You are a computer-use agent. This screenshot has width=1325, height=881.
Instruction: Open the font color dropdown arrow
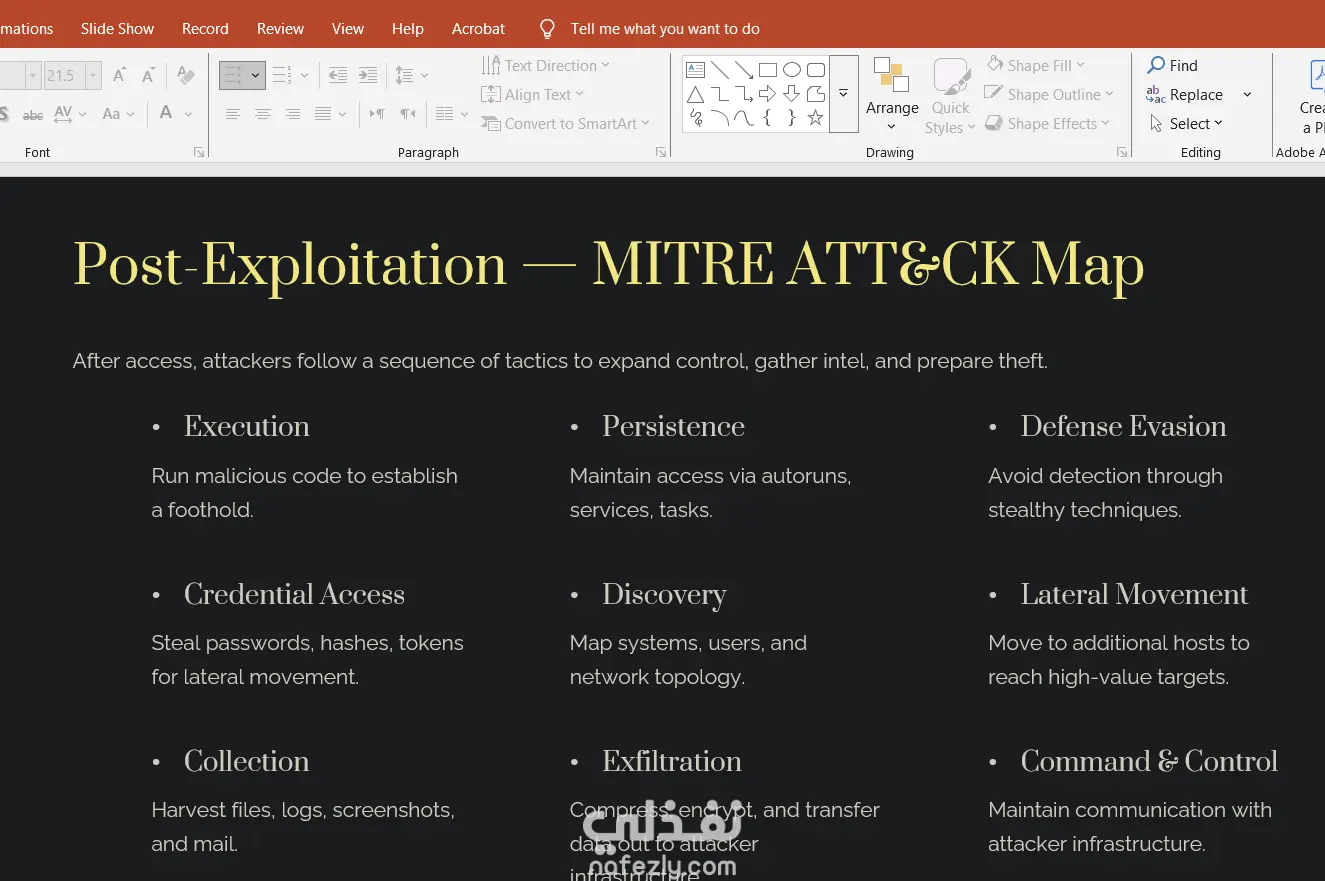pos(188,114)
